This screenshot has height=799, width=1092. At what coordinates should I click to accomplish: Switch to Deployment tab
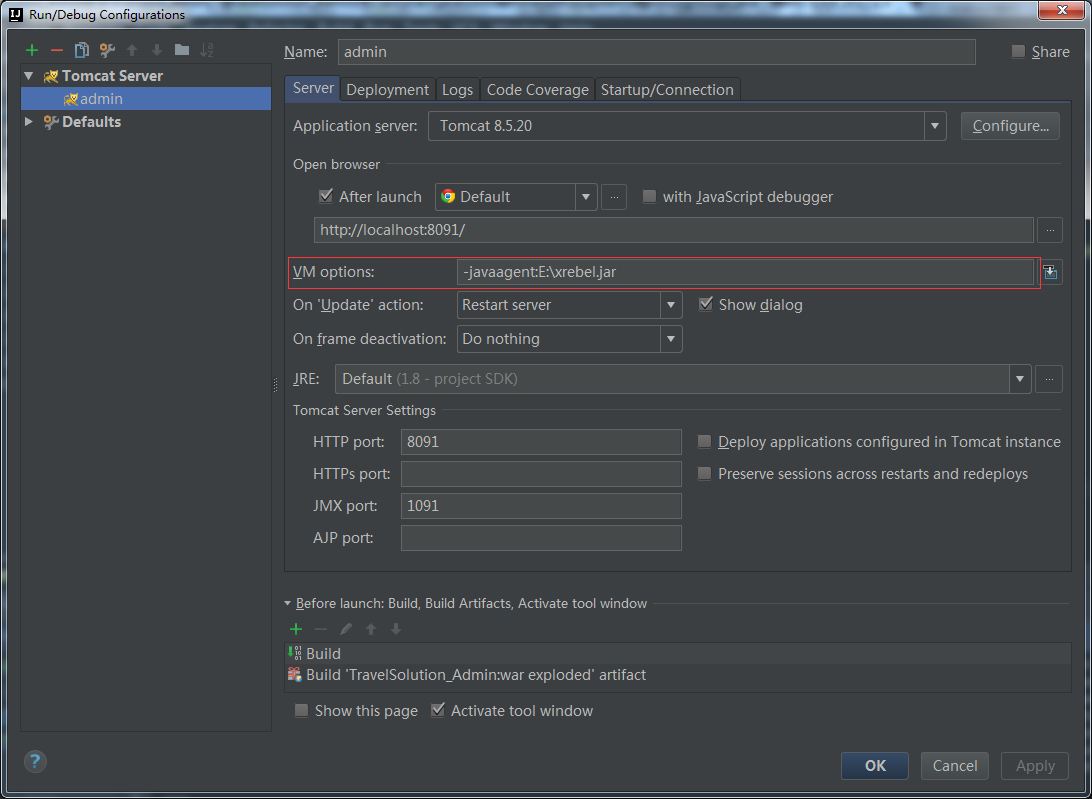point(387,90)
